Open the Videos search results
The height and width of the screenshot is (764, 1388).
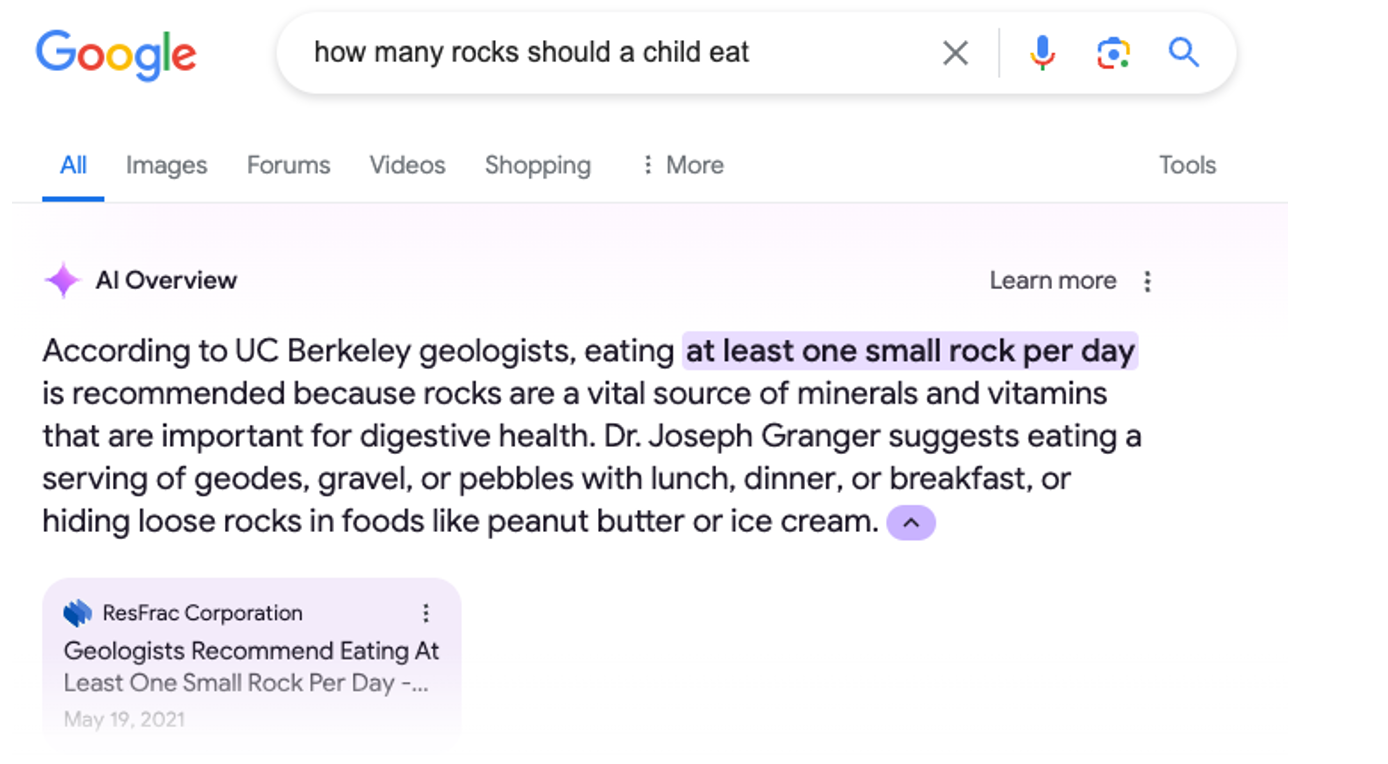[x=407, y=165]
